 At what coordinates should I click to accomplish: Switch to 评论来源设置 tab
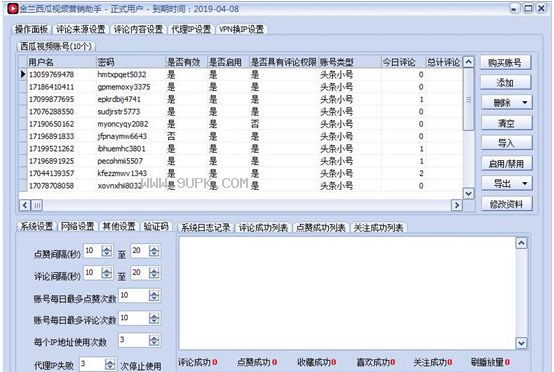point(81,29)
